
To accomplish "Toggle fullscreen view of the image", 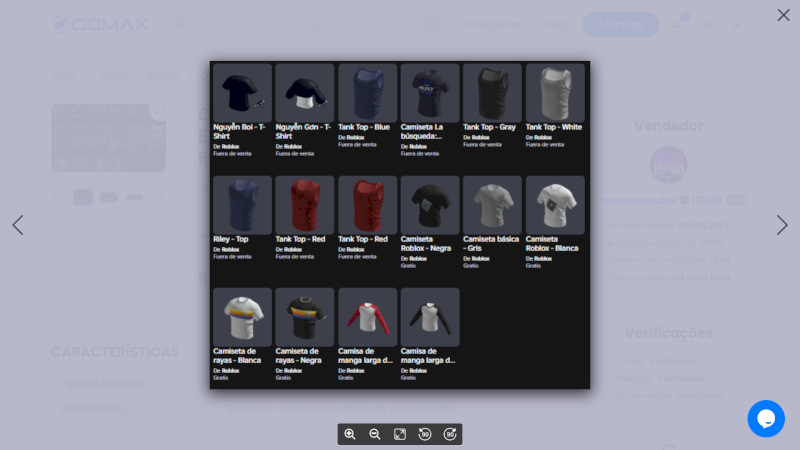I will pos(400,434).
